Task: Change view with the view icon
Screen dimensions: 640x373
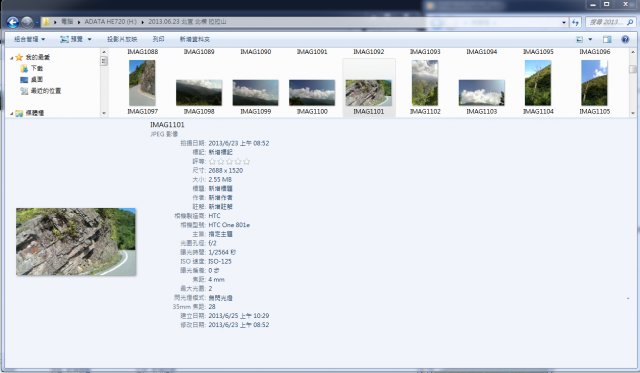Action: 579,39
